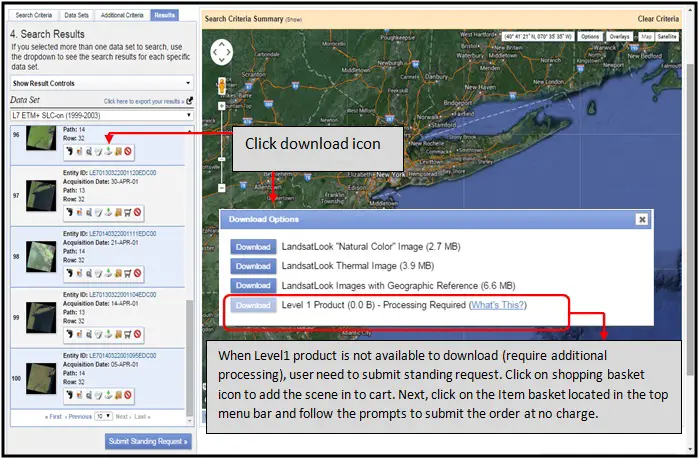Viewport: 700px width, 459px height.
Task: Show browse overlay icon for result 96
Action: pos(79,151)
